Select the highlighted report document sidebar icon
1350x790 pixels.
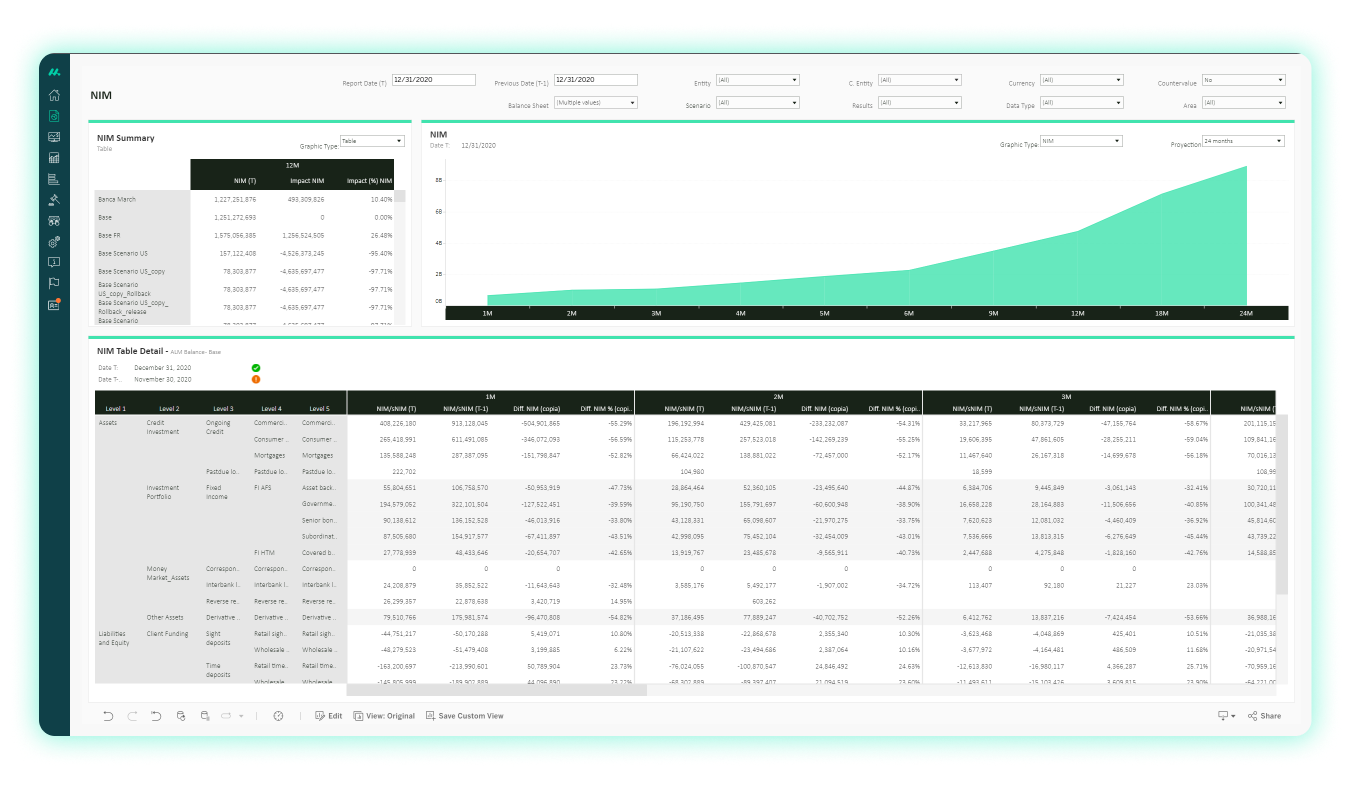pyautogui.click(x=54, y=116)
